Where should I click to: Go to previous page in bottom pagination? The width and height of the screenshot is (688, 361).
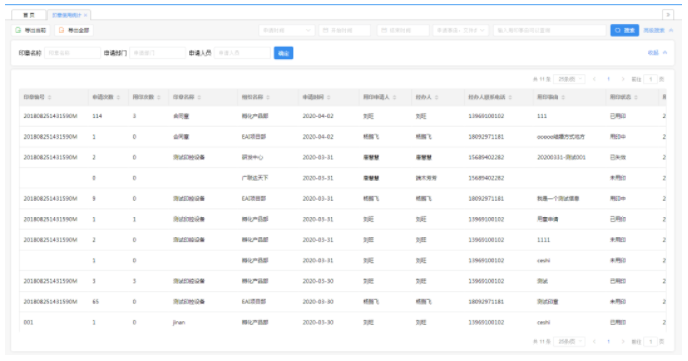click(594, 341)
